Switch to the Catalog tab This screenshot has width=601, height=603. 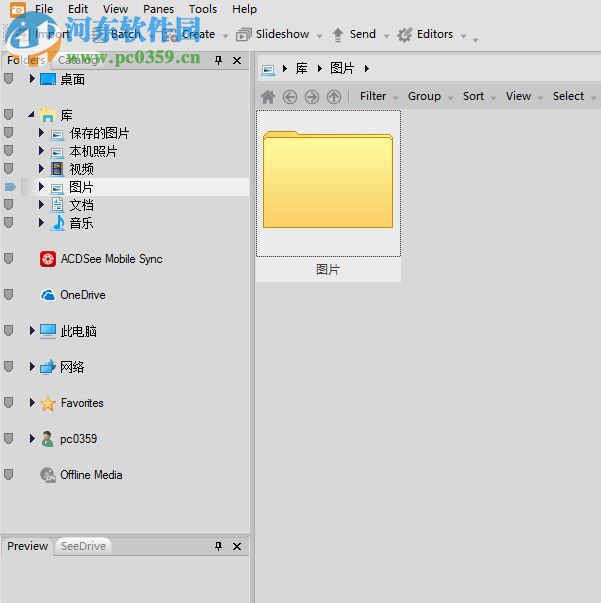[77, 60]
